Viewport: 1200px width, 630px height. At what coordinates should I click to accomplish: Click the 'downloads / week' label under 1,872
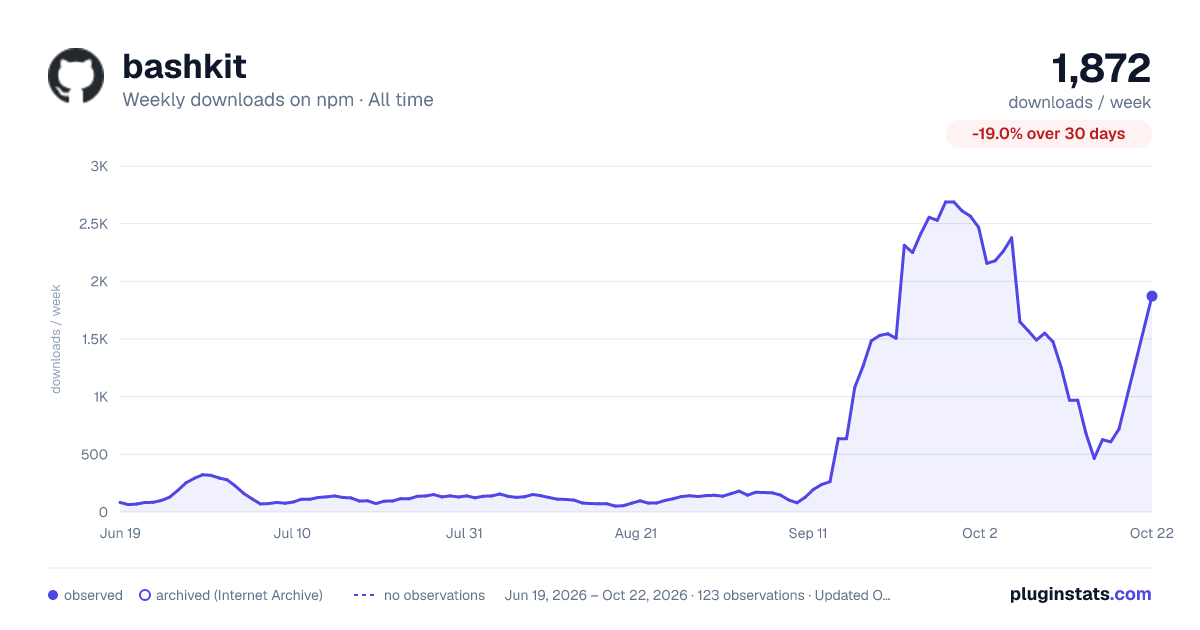[x=1080, y=102]
